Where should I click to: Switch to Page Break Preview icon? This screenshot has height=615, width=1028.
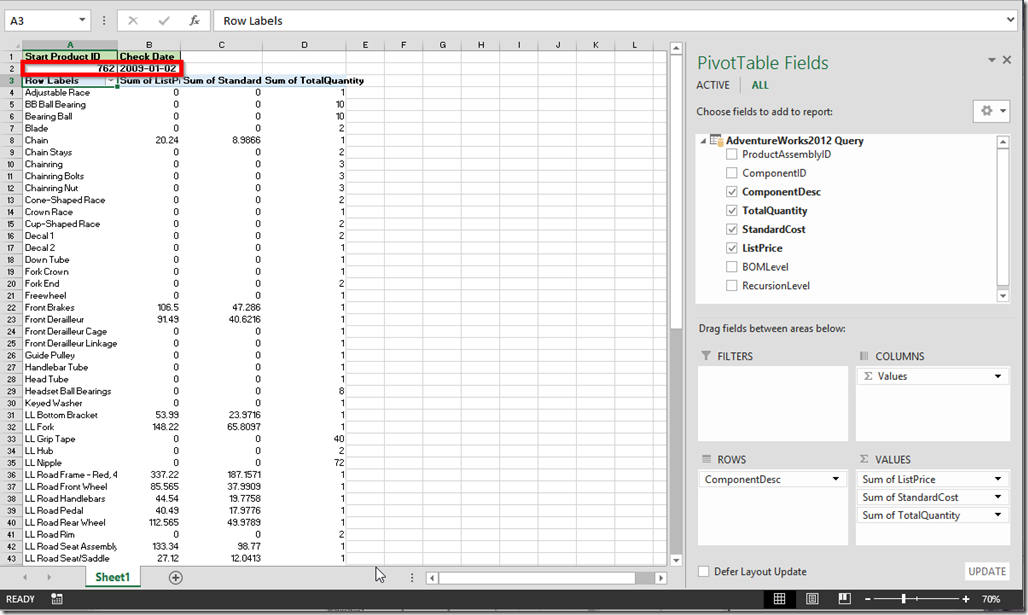tap(844, 599)
